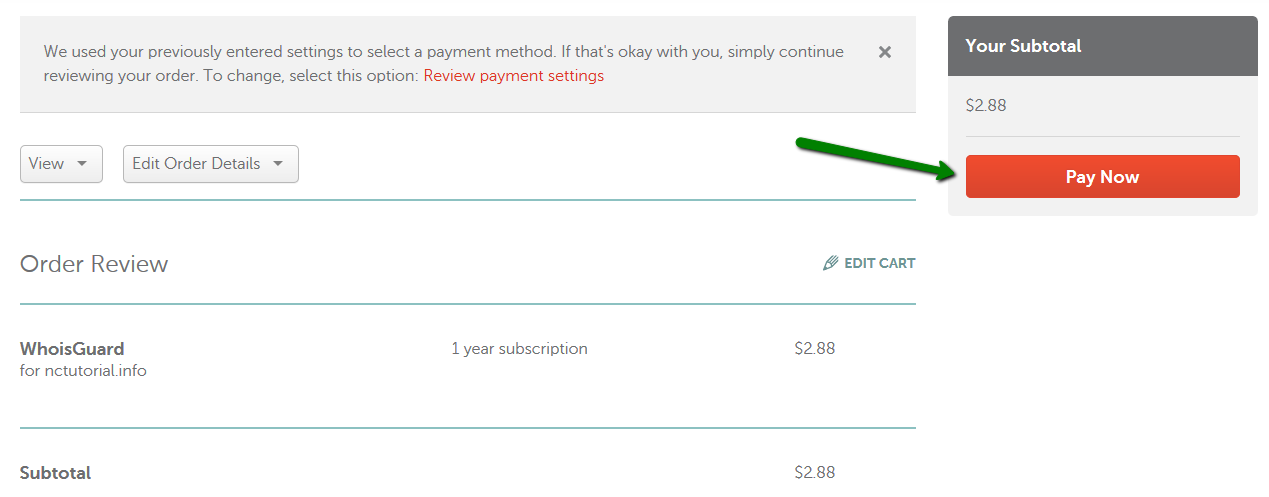Click the $2.88 amount in sidebar
This screenshot has height=497, width=1269.
(x=986, y=105)
